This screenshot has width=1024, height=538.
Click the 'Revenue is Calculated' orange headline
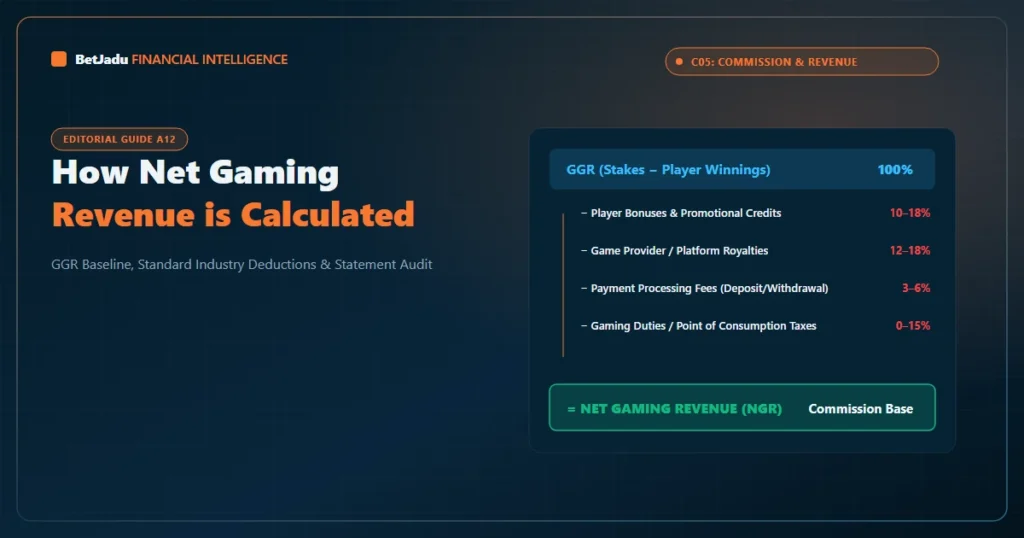[233, 215]
